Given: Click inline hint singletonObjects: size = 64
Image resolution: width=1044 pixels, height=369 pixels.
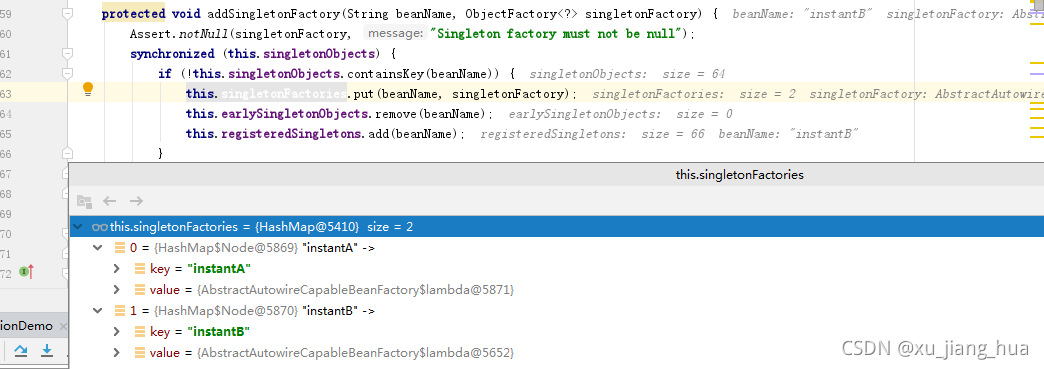Looking at the screenshot, I should [x=627, y=74].
